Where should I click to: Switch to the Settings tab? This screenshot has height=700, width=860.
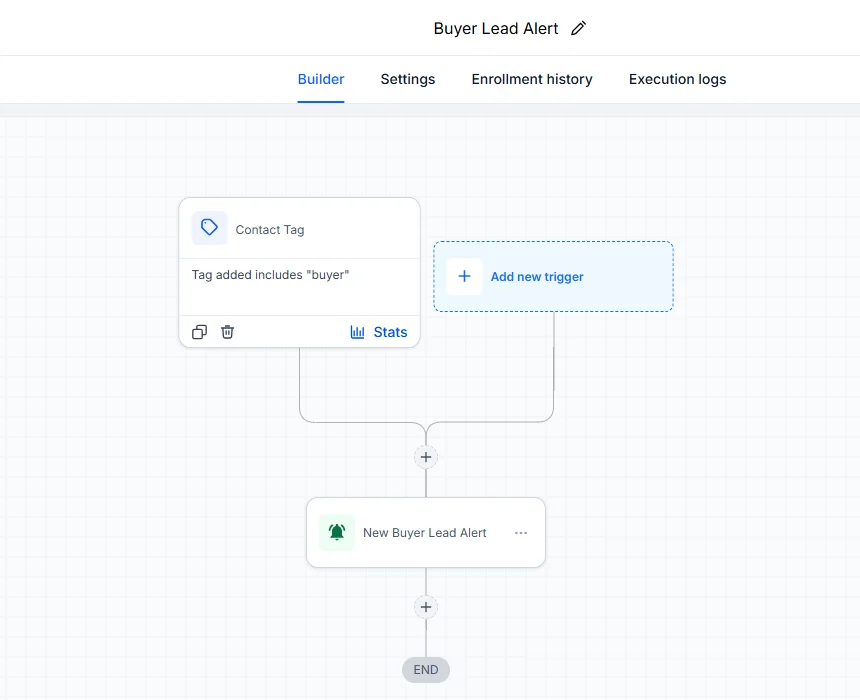pos(408,80)
